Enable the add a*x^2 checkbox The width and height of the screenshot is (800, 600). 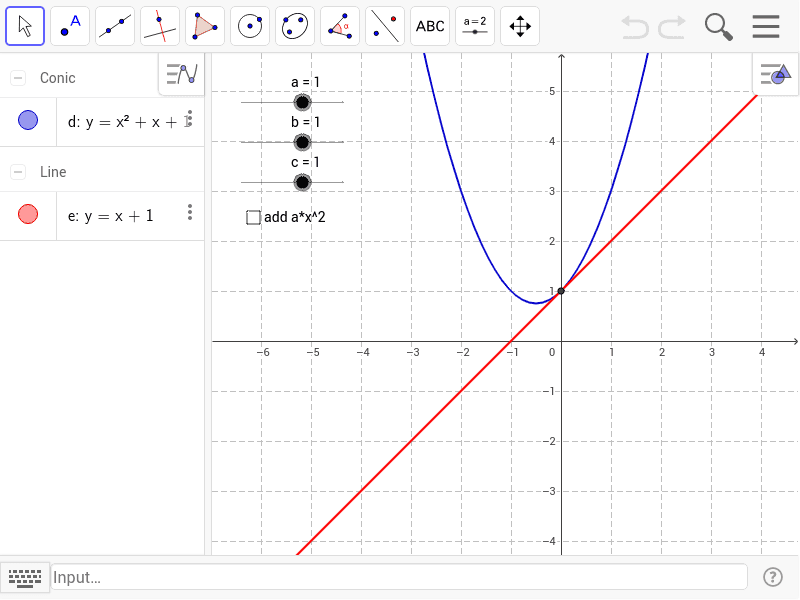click(253, 217)
